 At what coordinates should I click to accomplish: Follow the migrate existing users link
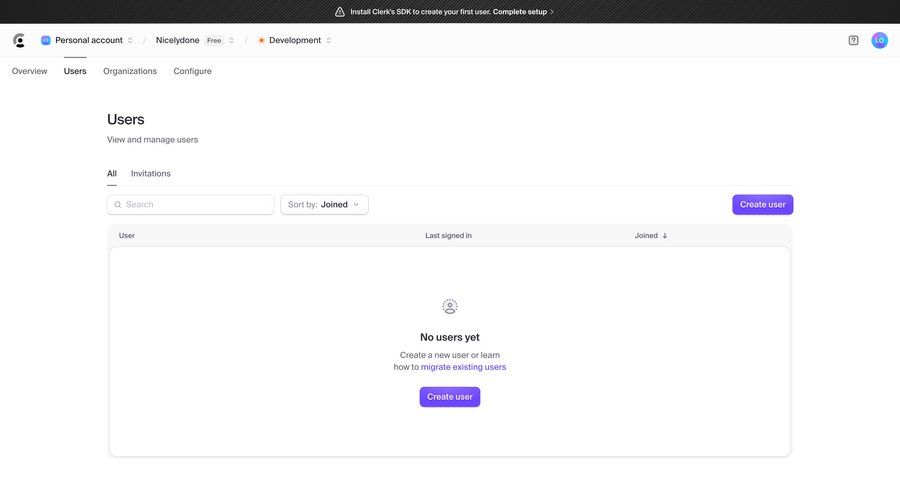[x=463, y=367]
